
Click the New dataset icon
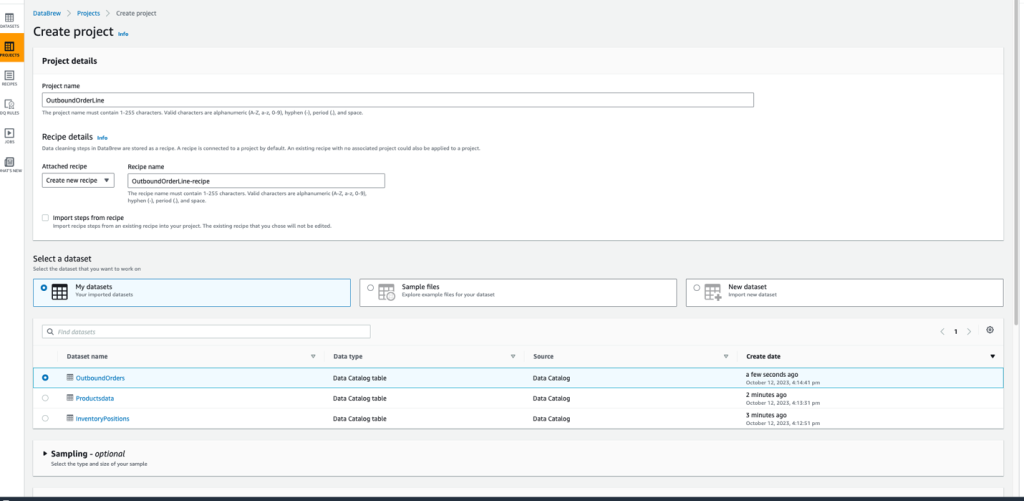pyautogui.click(x=712, y=292)
